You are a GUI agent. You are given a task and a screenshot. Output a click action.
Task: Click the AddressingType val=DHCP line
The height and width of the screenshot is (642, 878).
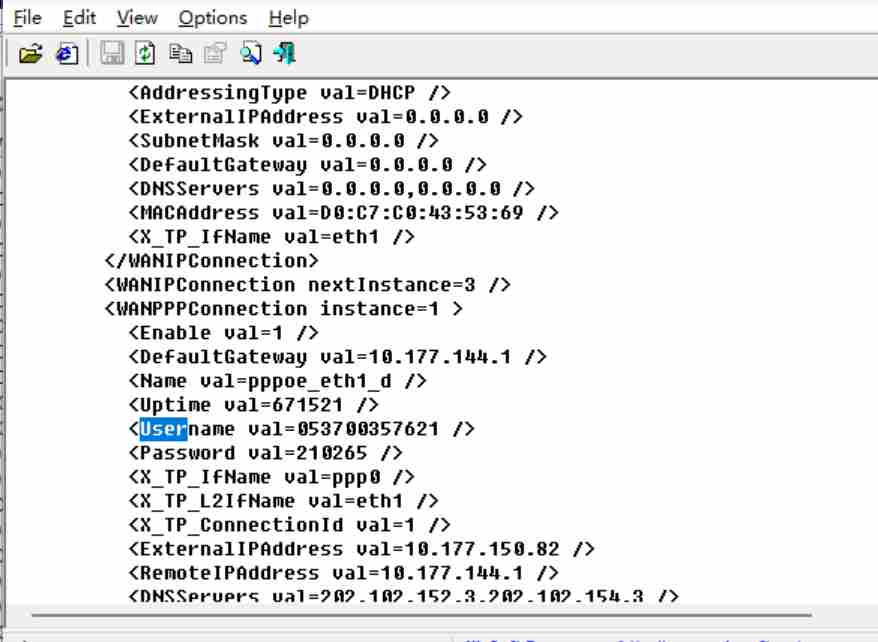[x=289, y=93]
